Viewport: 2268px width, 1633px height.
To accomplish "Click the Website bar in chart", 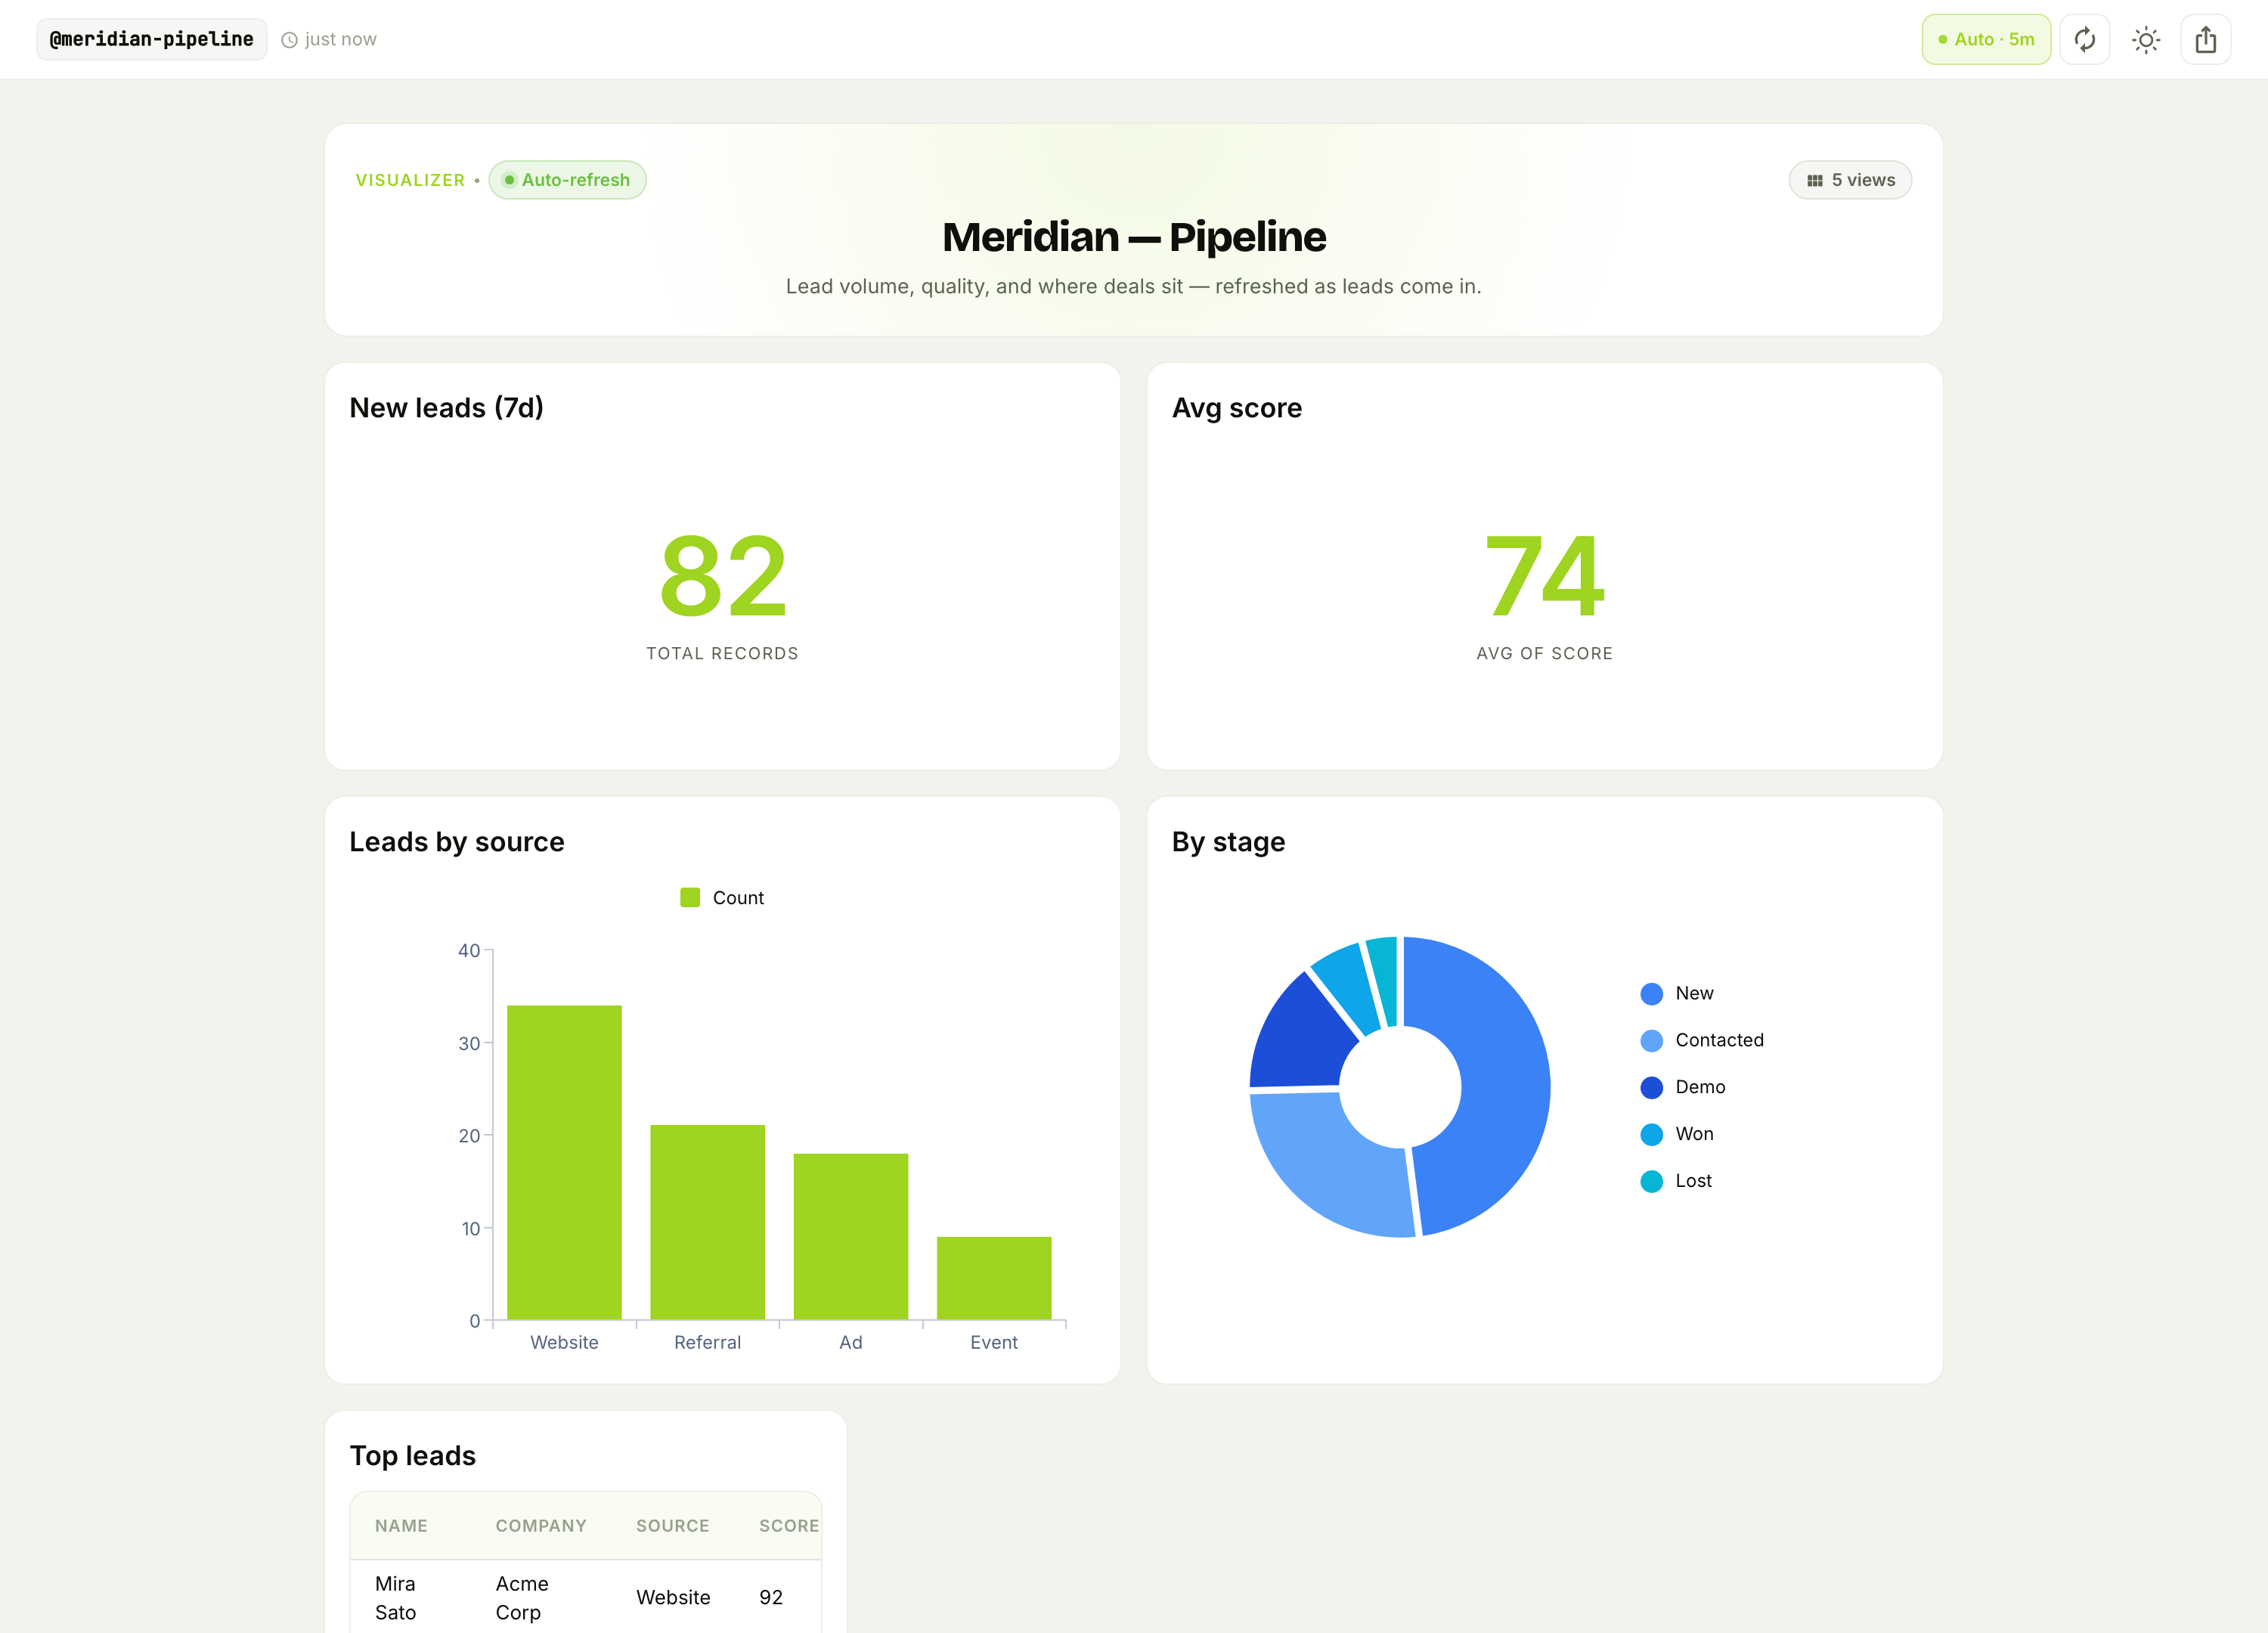I will (x=564, y=1162).
